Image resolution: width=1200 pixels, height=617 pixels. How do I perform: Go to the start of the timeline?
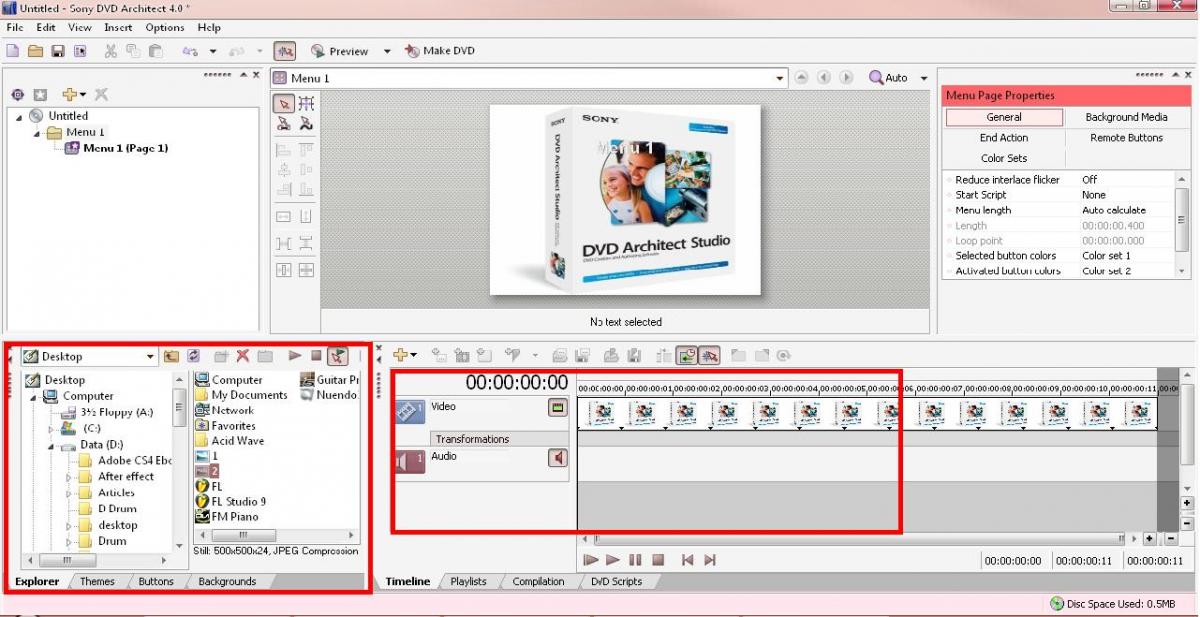(x=687, y=561)
